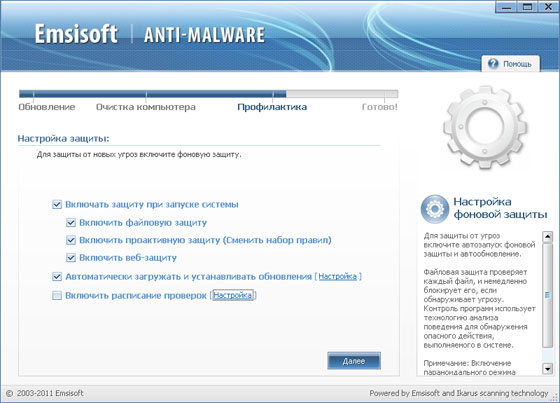Toggle 'Включать защиту при запуске системы' checkbox
Viewport: 560px width, 403px height.
57,204
